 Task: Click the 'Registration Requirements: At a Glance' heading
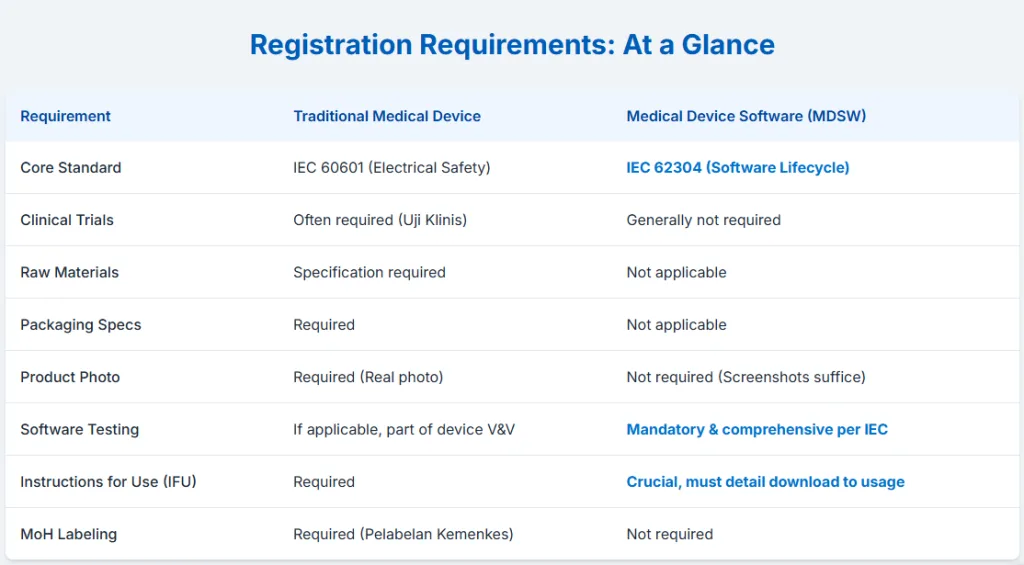pyautogui.click(x=512, y=45)
